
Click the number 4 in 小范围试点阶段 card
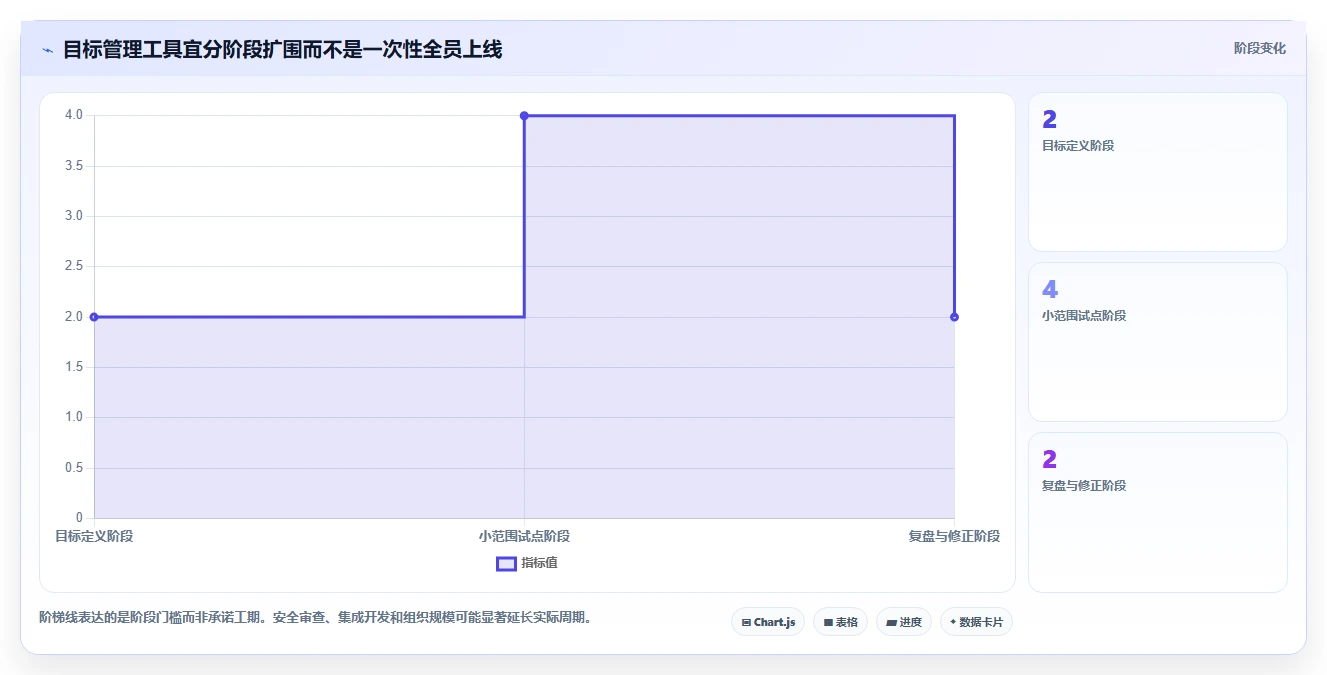point(1049,290)
